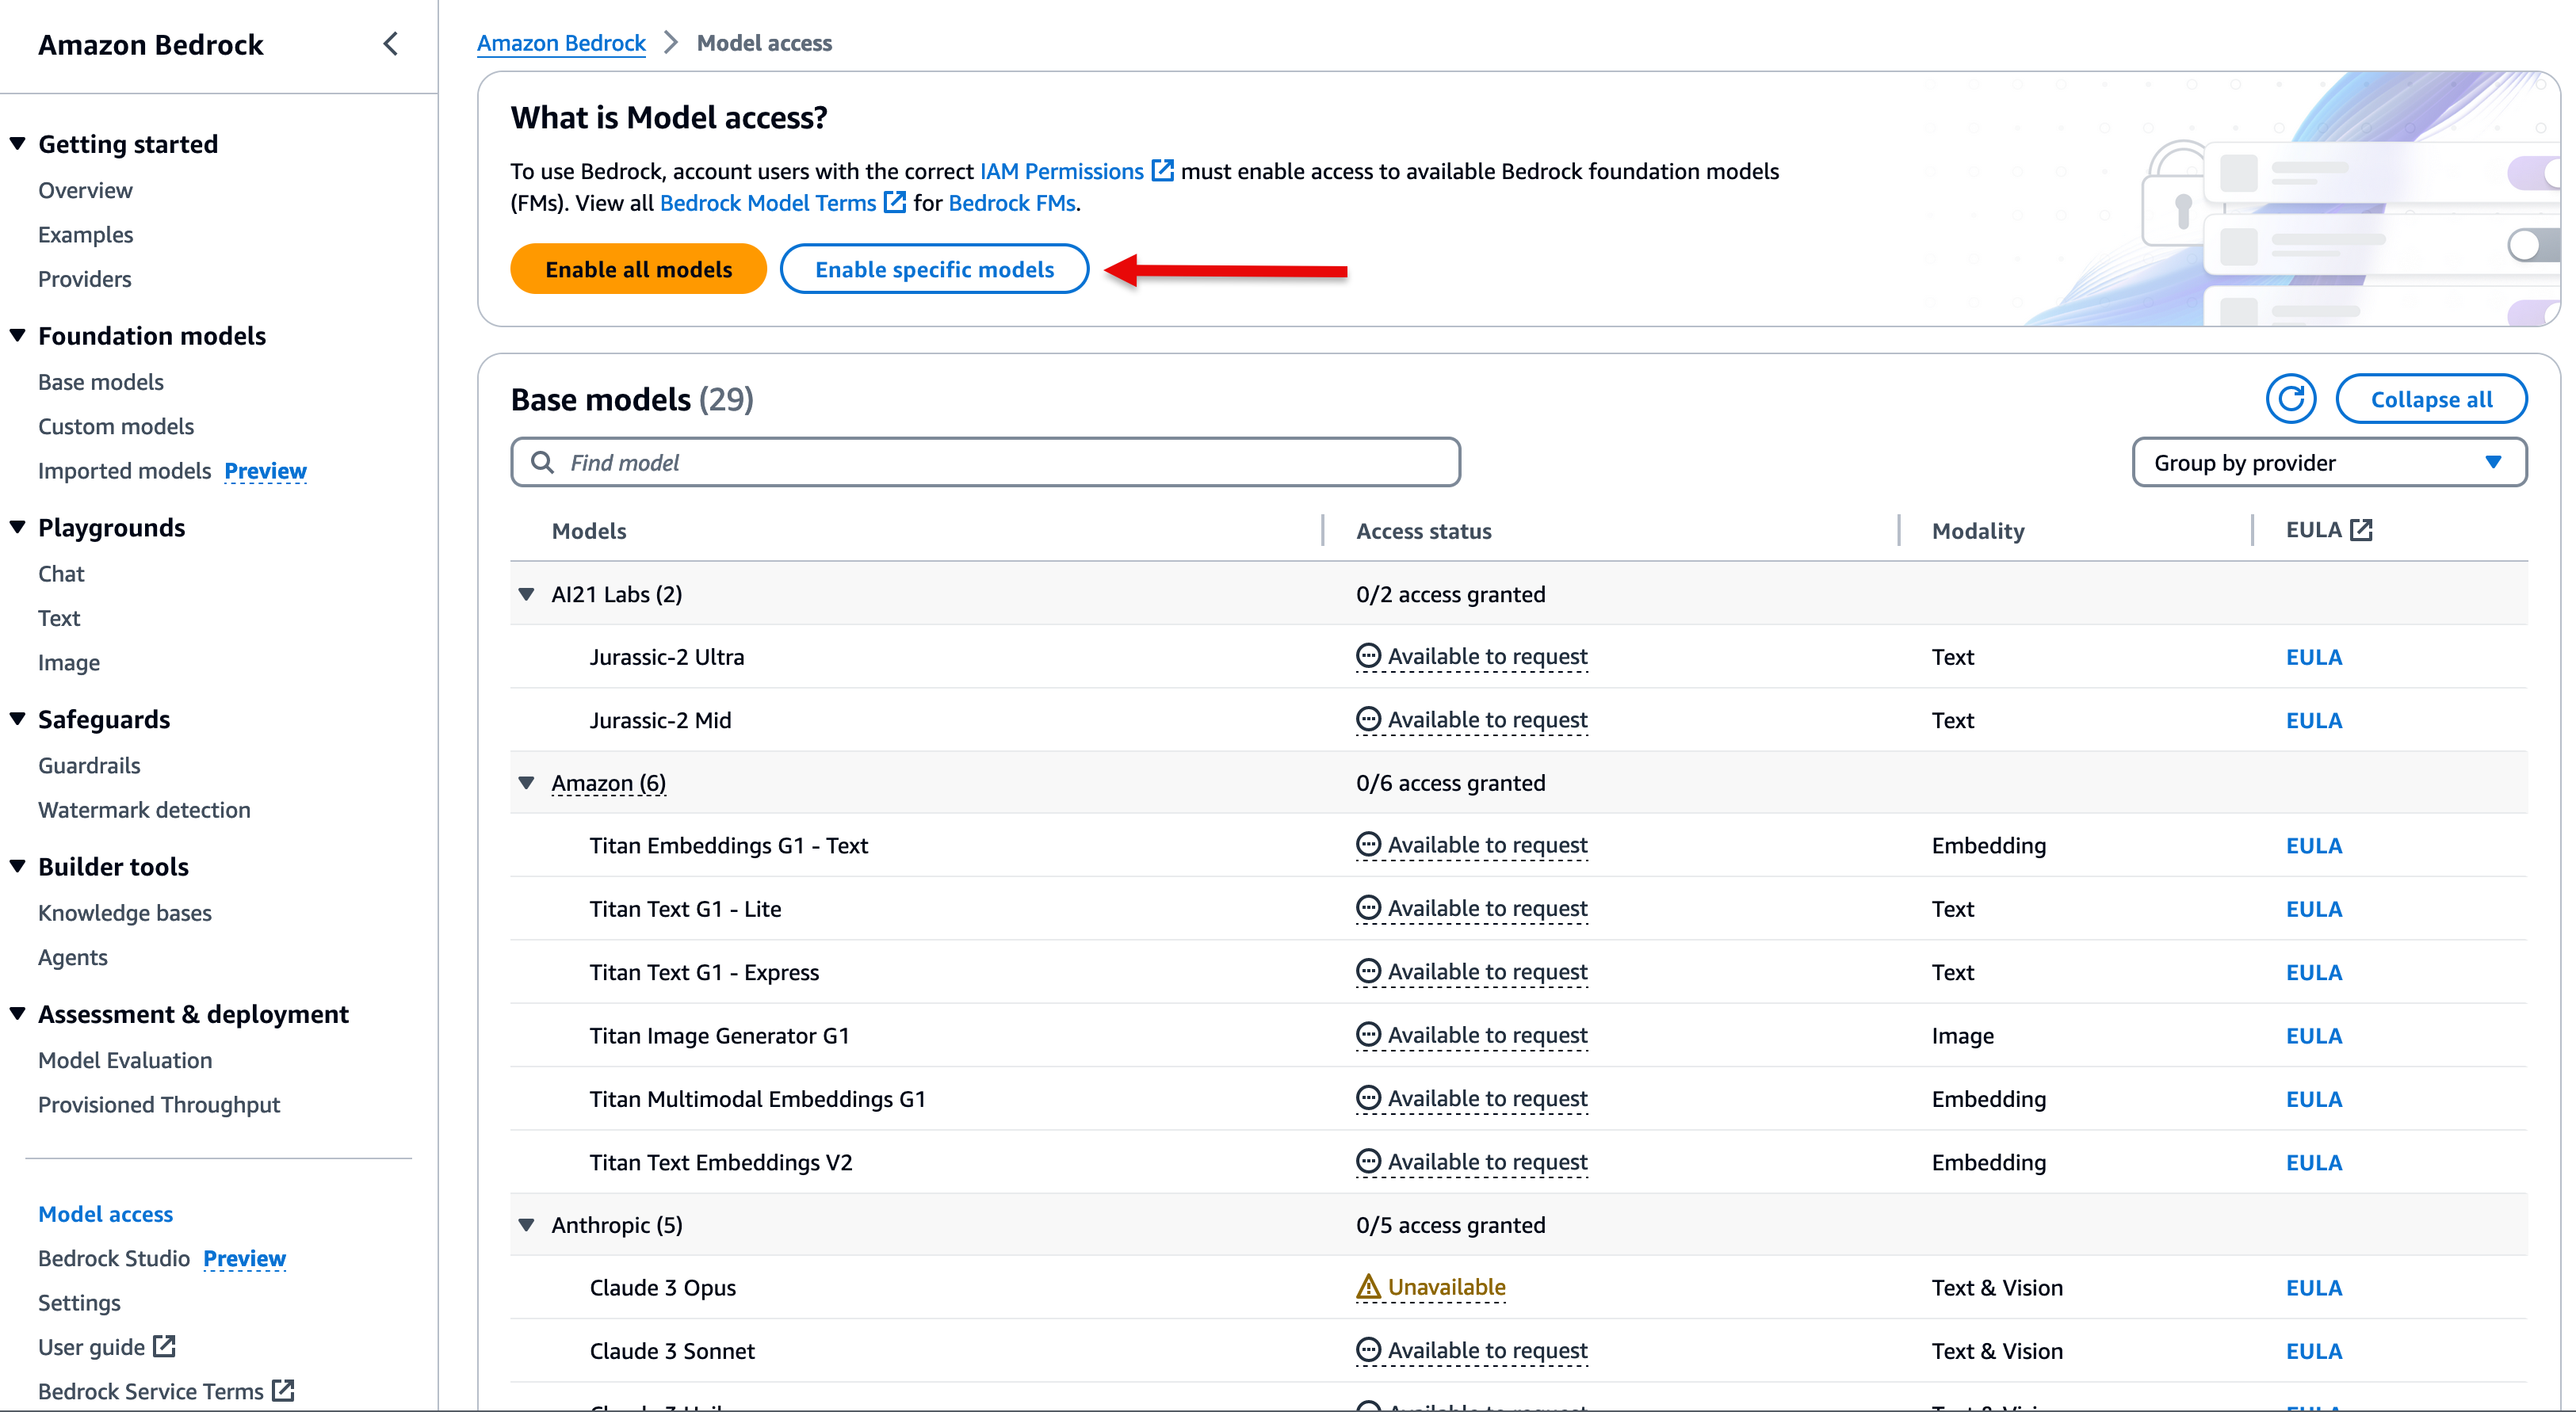The image size is (2576, 1412).
Task: Click the EULA column external link icon
Action: click(x=2361, y=530)
